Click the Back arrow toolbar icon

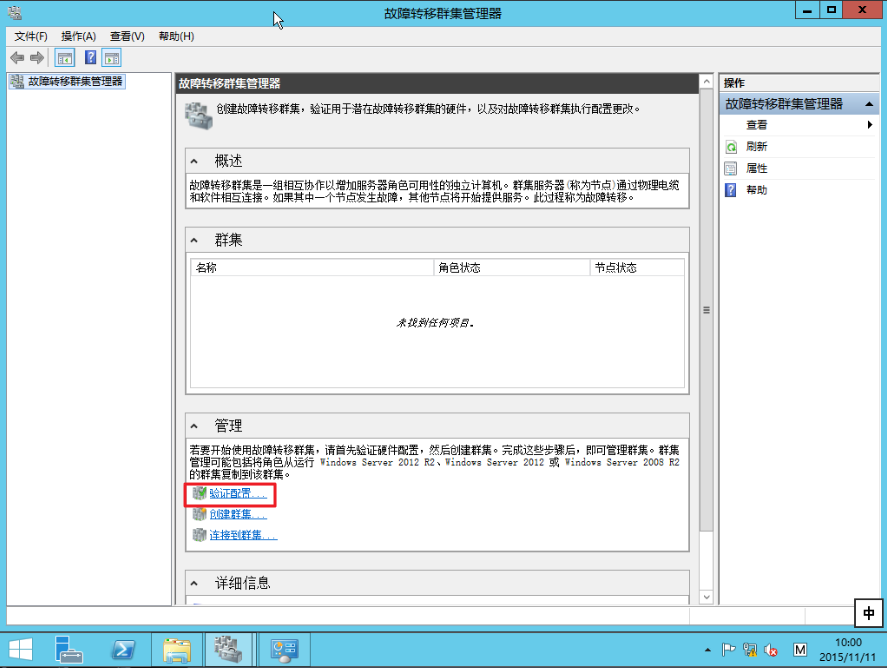point(17,58)
